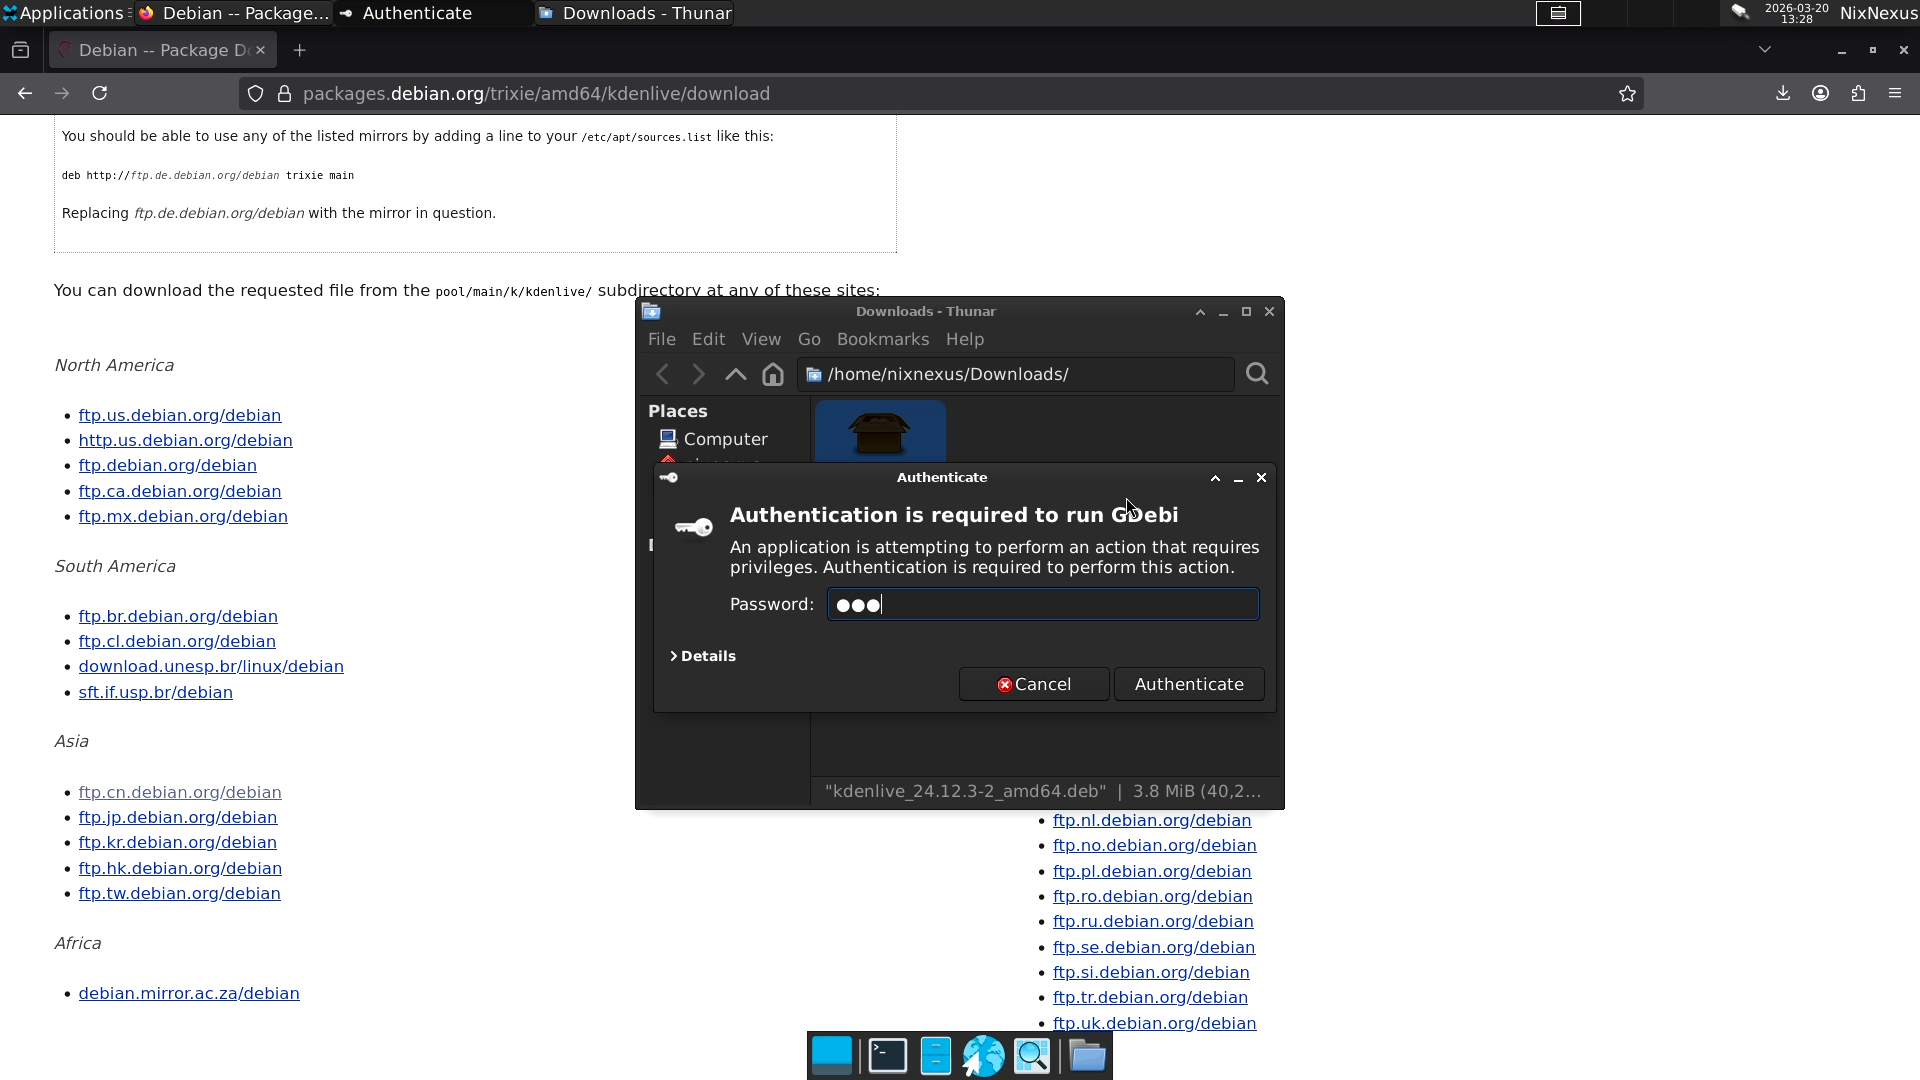Open the ftp.se.debian.org/debian mirror link
The image size is (1920, 1080).
(1154, 947)
